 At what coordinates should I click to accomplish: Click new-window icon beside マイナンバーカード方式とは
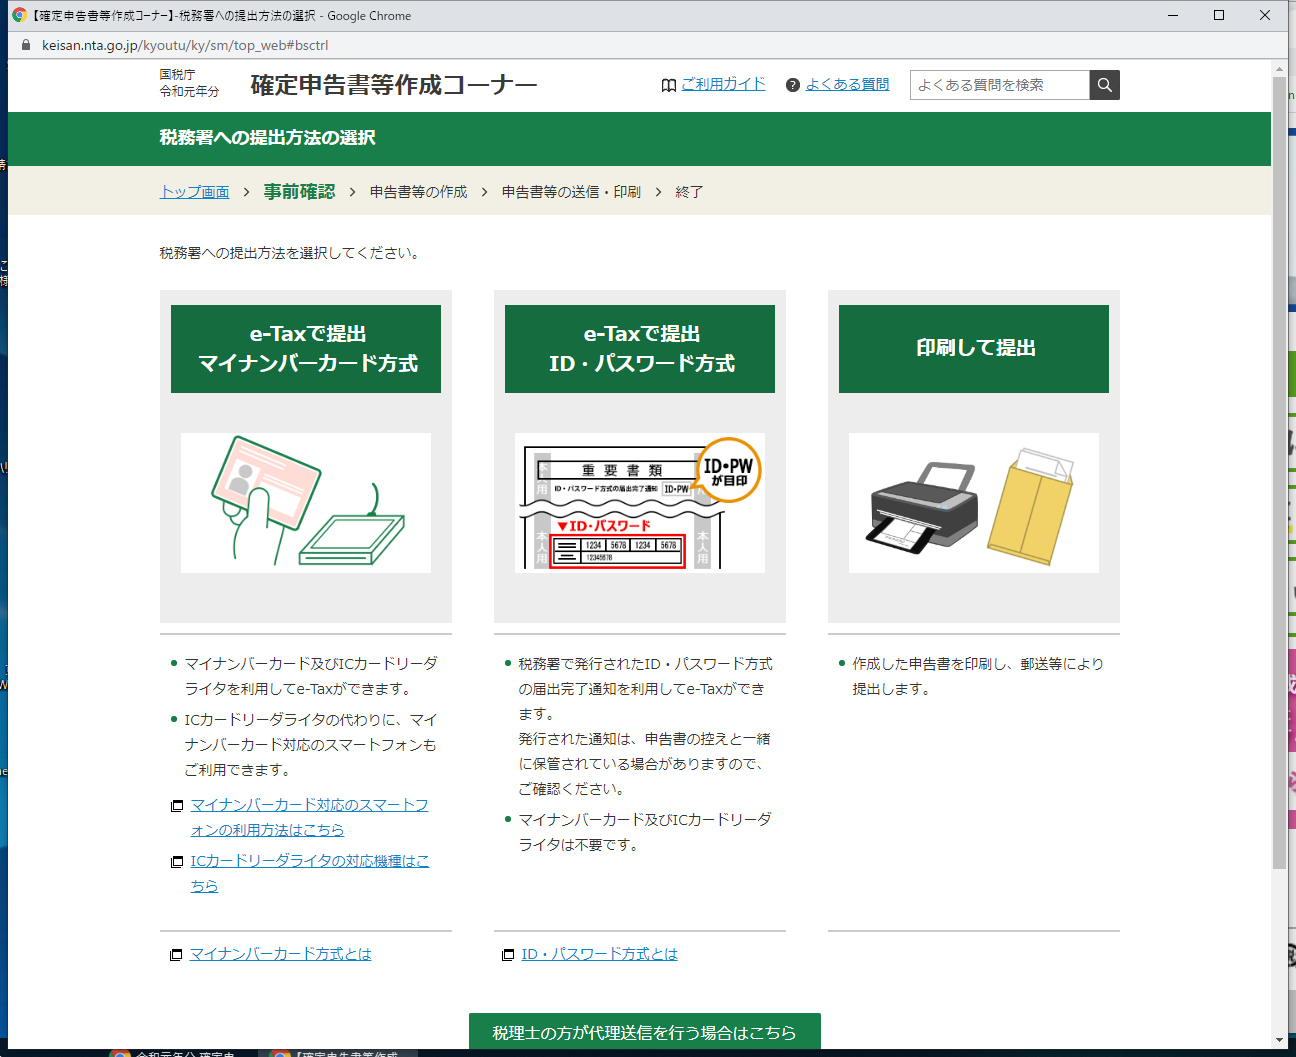(x=177, y=955)
